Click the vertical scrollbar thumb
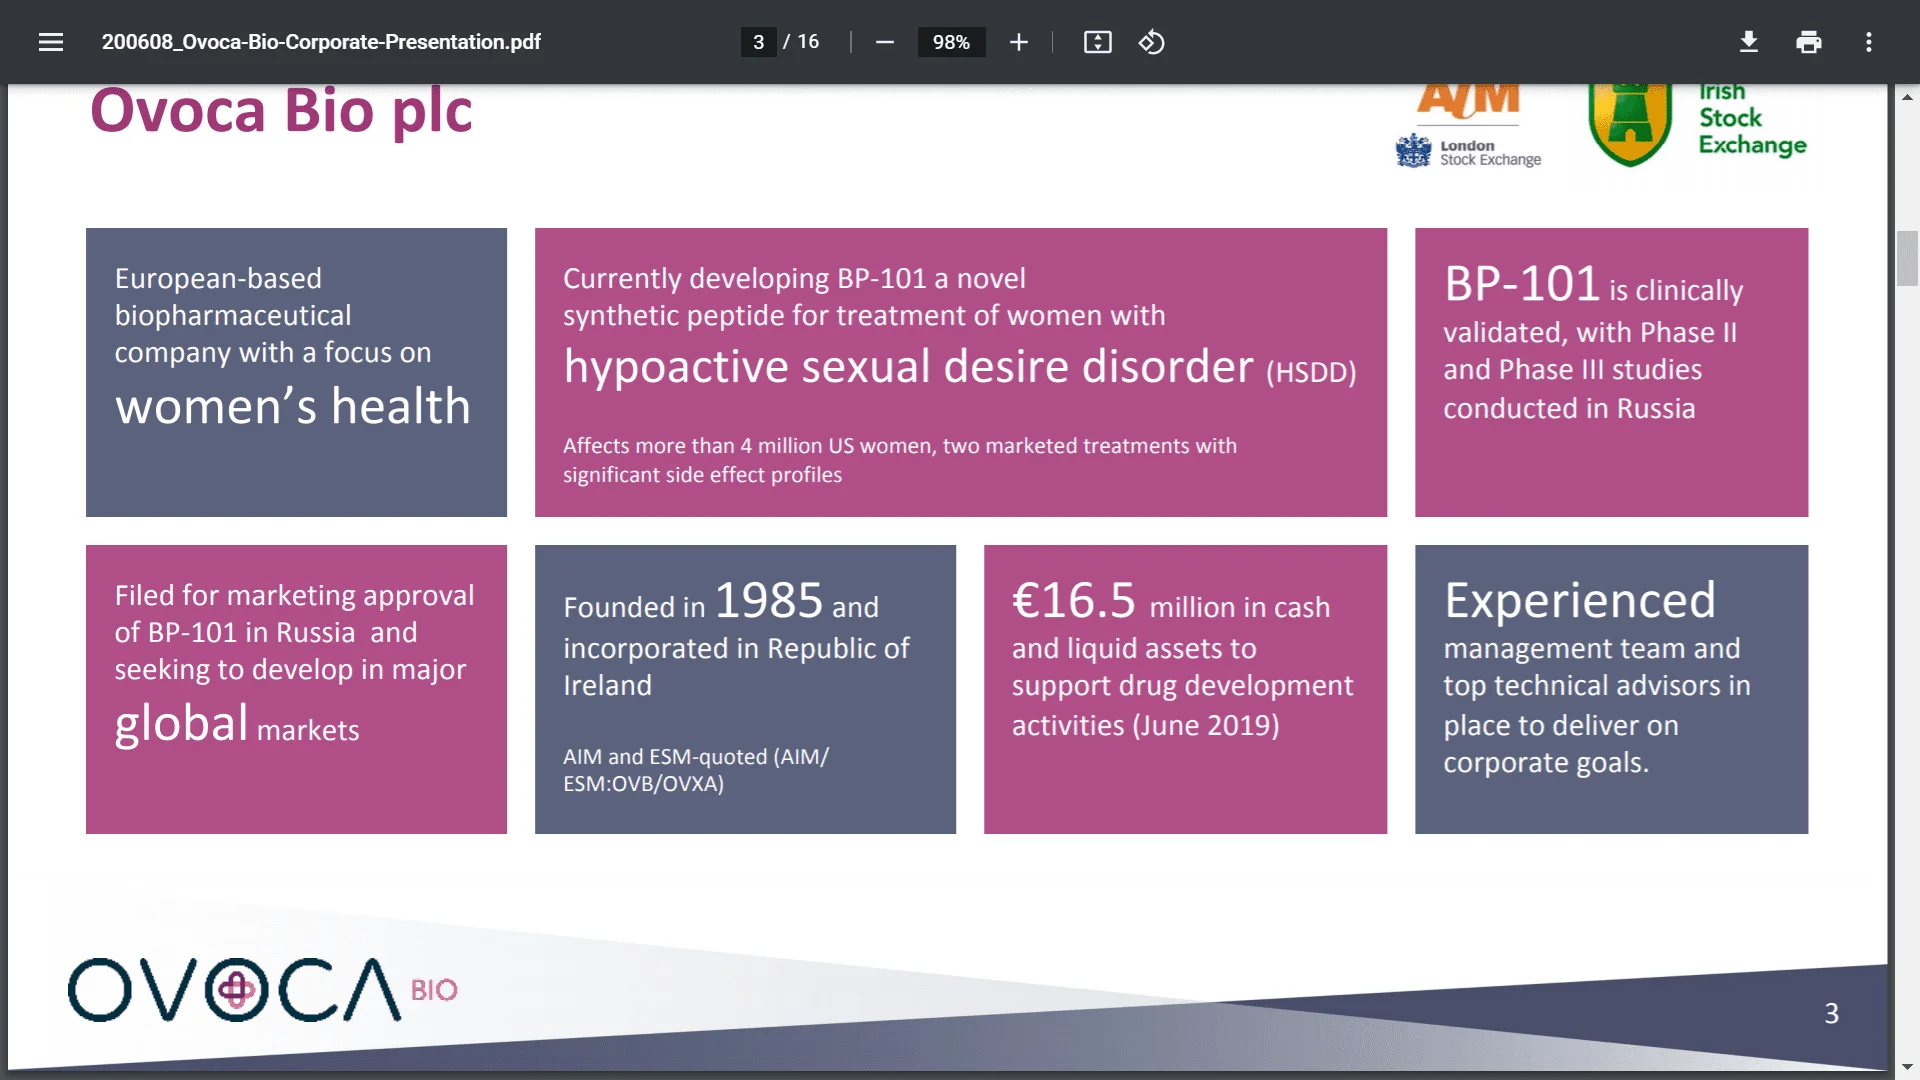Image resolution: width=1920 pixels, height=1080 pixels. (1907, 258)
